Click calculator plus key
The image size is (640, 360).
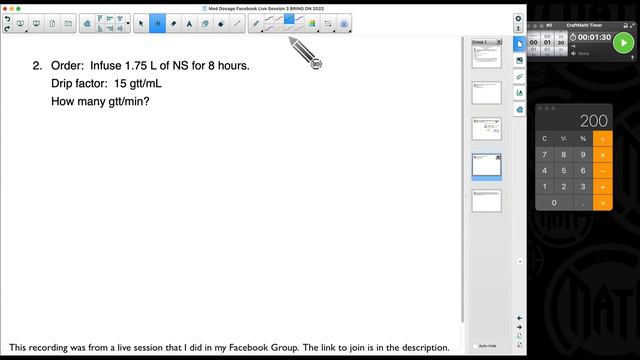[x=603, y=187]
